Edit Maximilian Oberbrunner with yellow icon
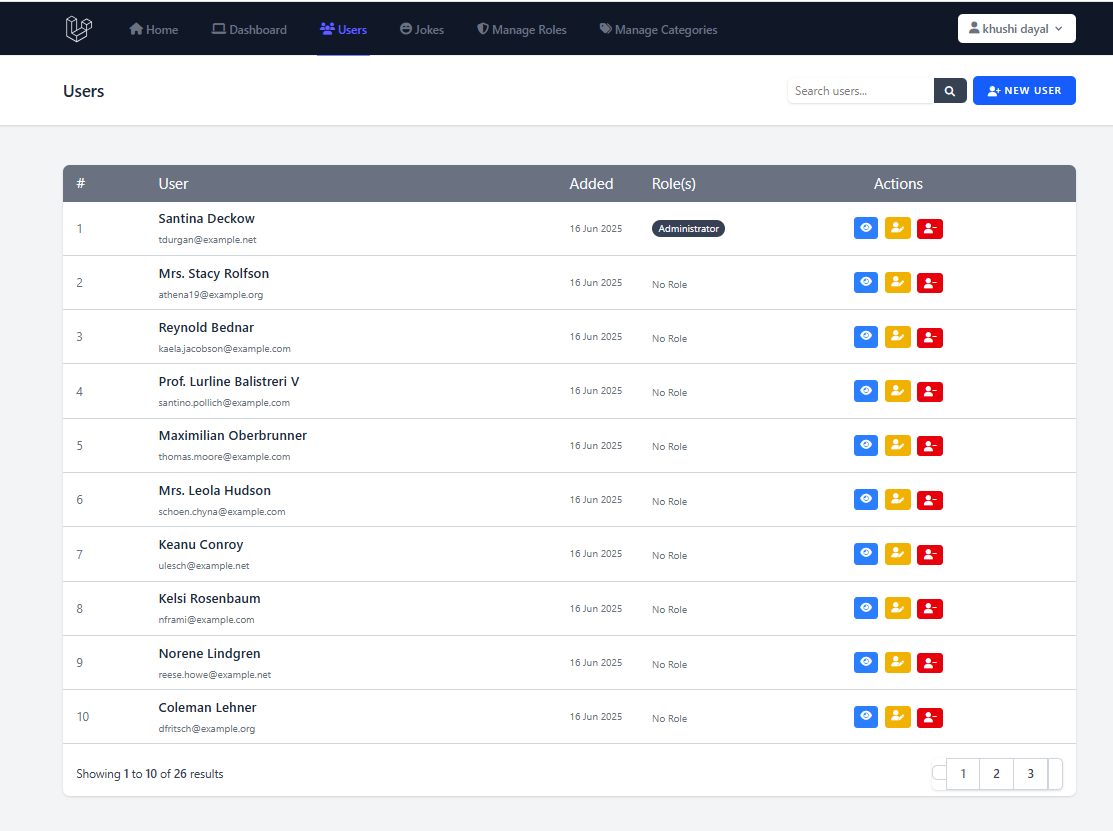This screenshot has height=831, width=1113. (898, 445)
